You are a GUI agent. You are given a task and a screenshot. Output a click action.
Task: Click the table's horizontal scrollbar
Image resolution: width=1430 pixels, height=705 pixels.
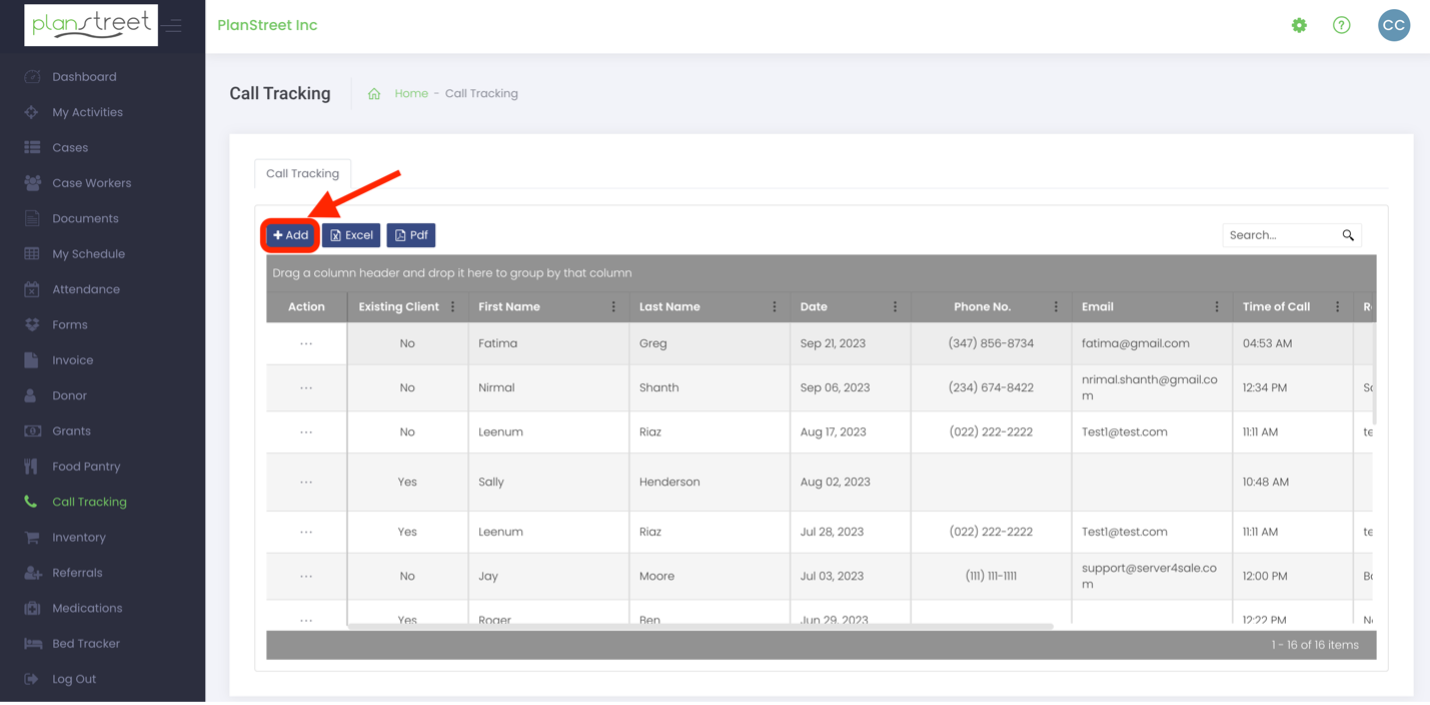click(700, 627)
